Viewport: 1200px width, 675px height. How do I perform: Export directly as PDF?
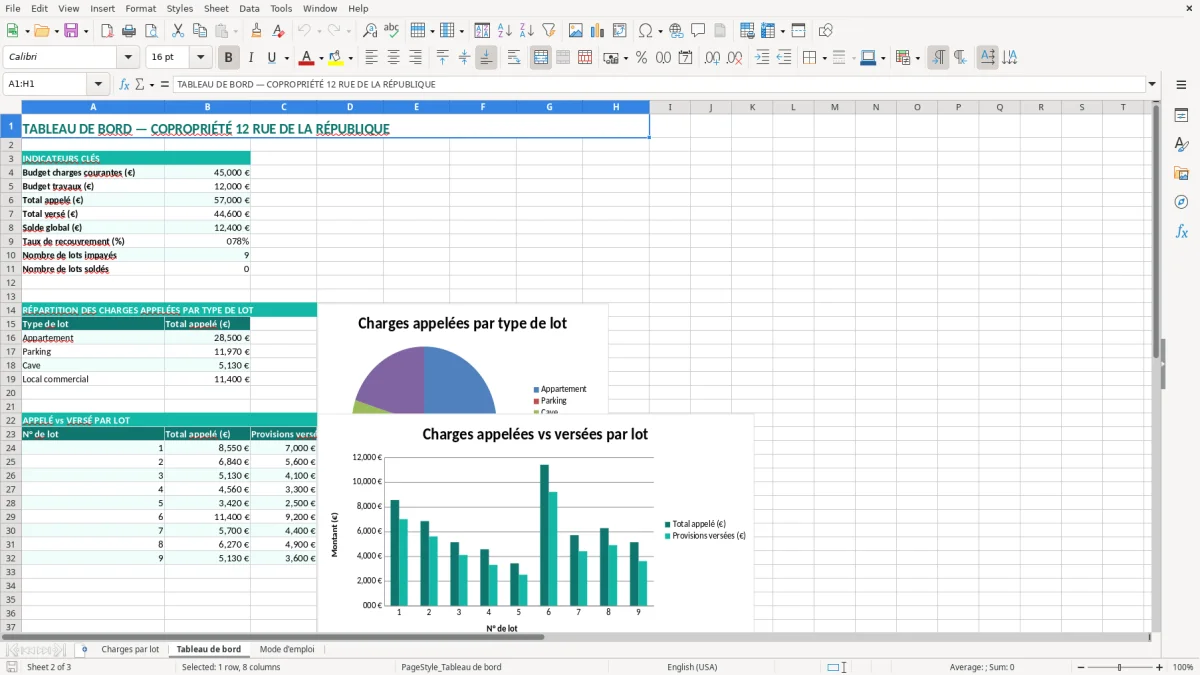[107, 31]
